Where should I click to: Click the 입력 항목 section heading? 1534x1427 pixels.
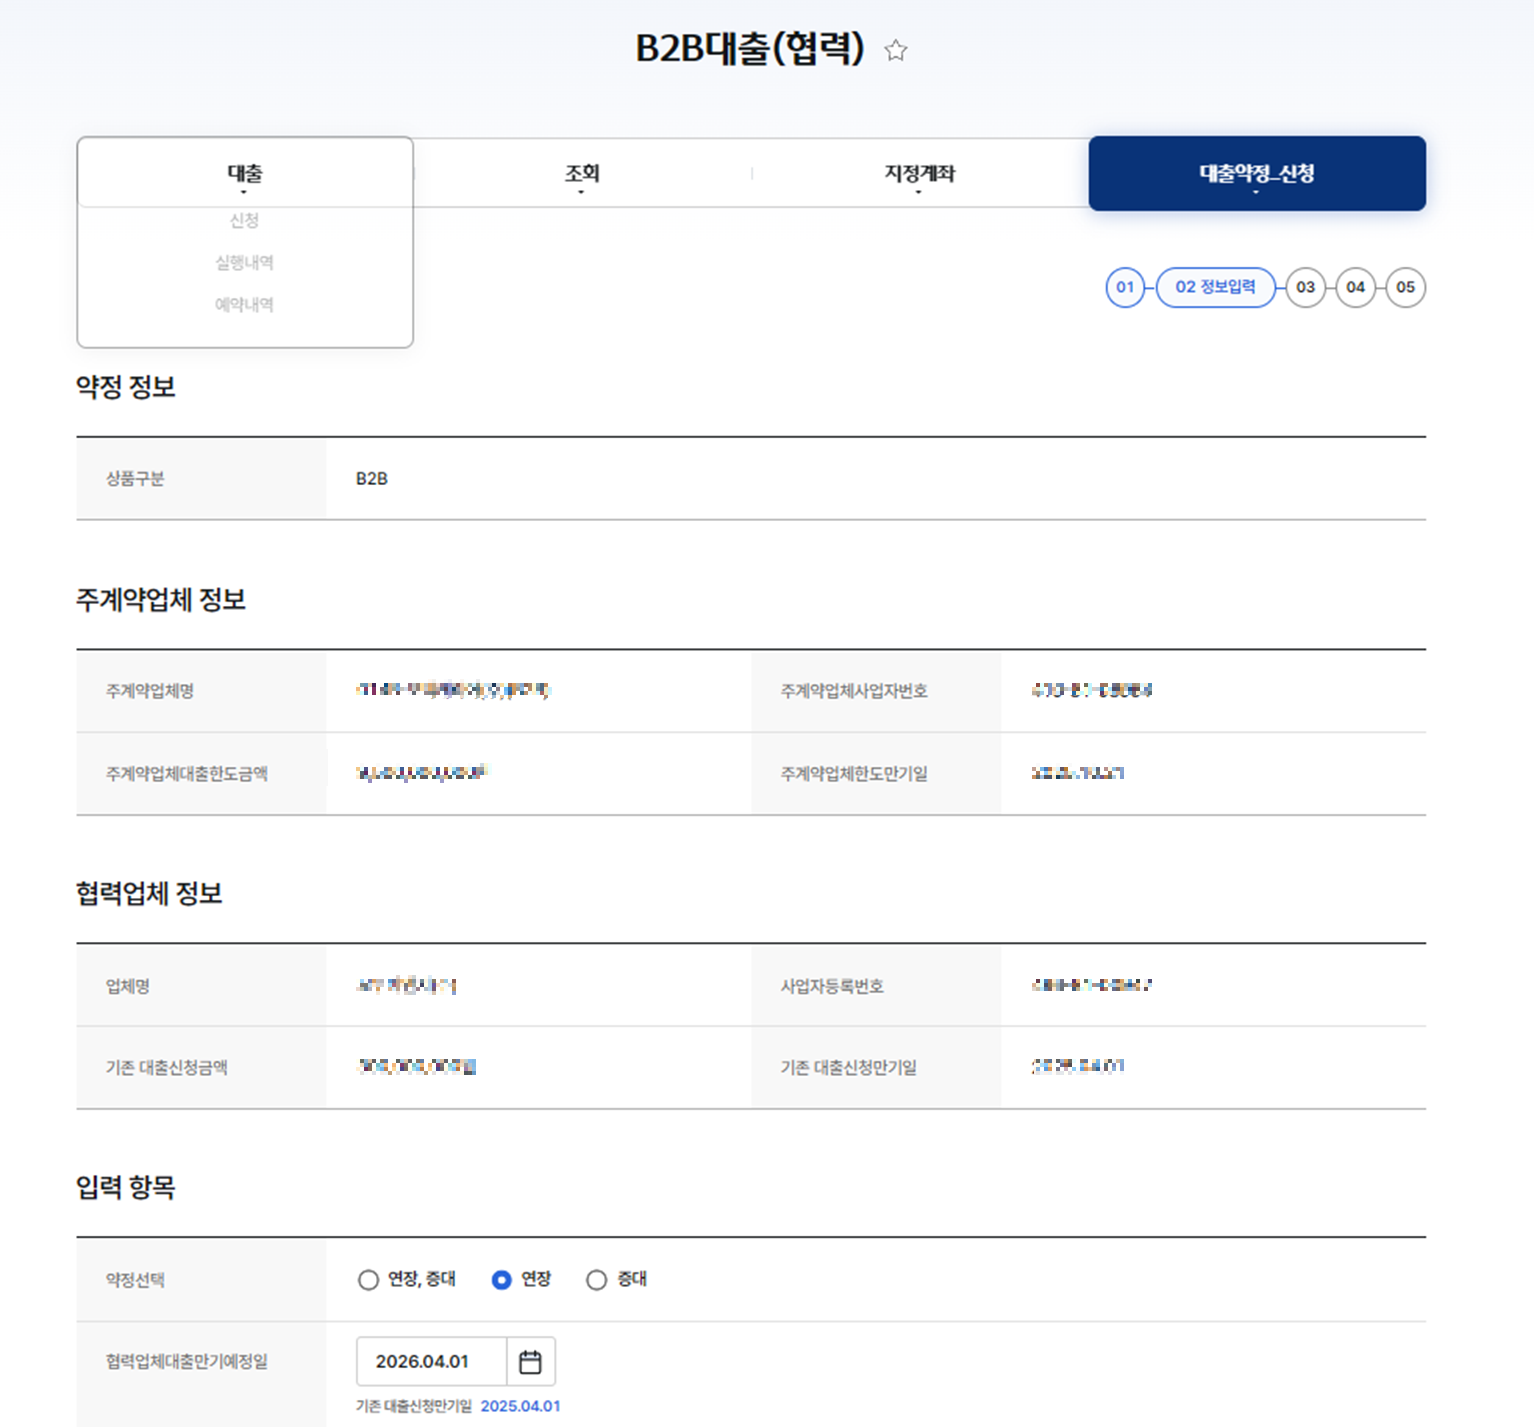126,1187
